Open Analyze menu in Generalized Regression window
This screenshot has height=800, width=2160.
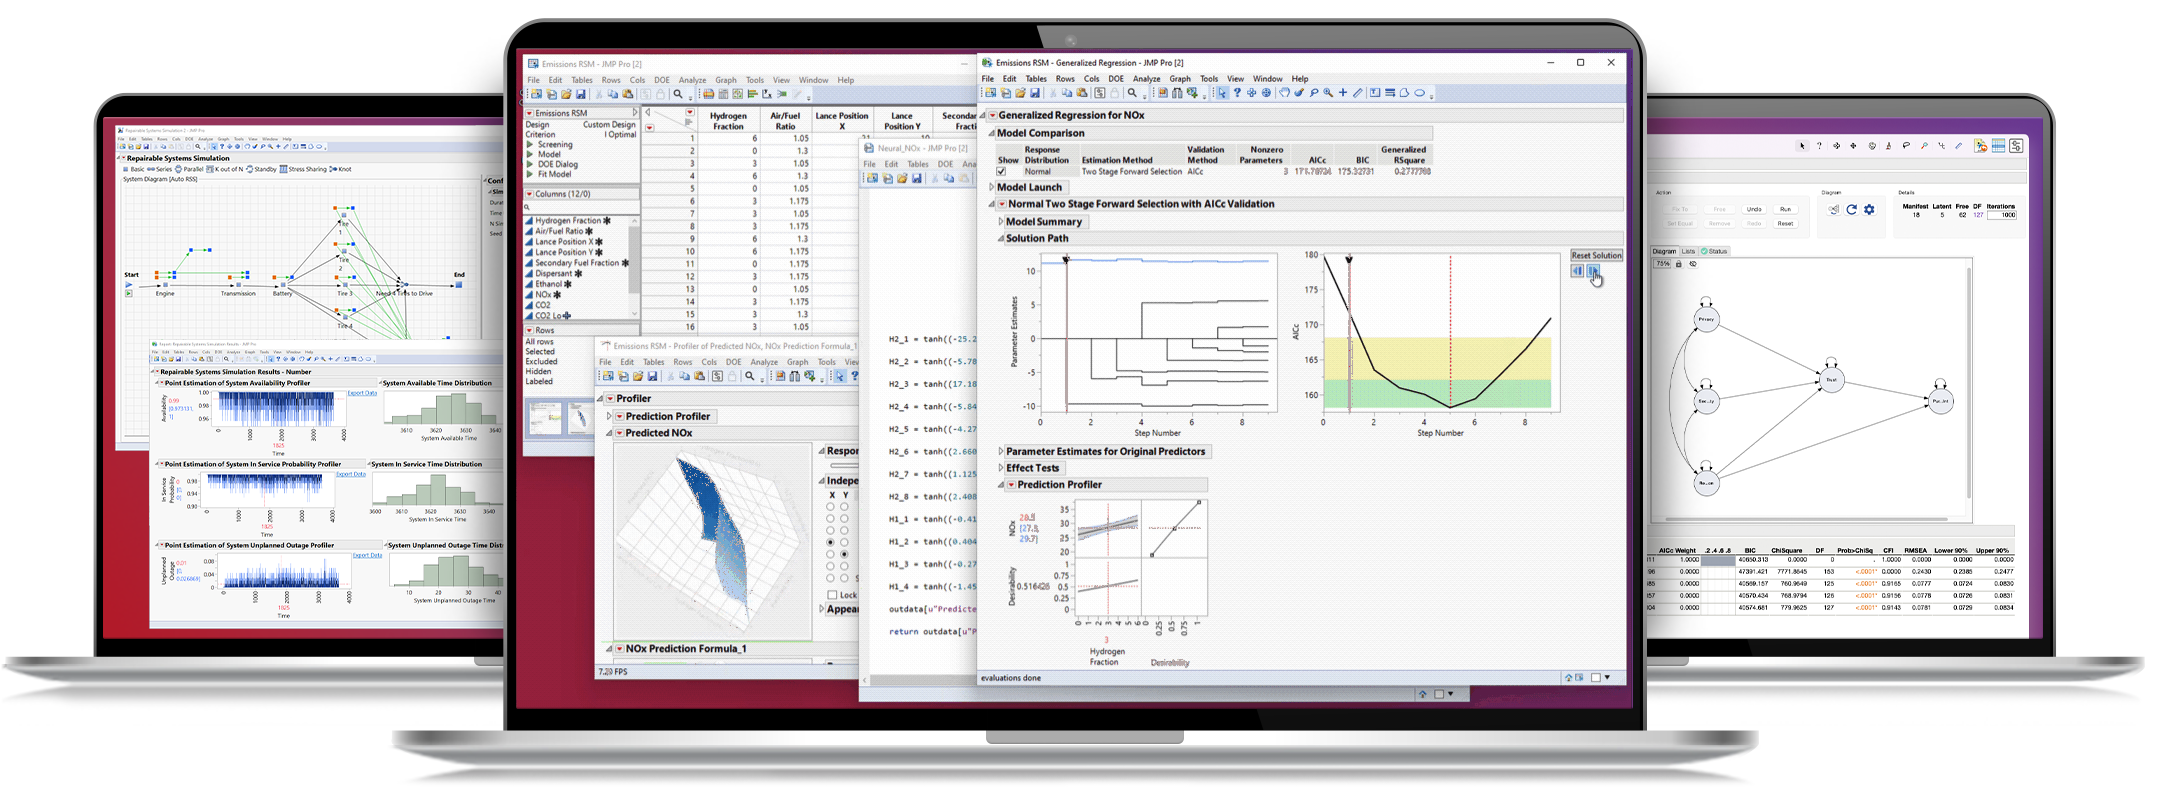pos(1146,79)
